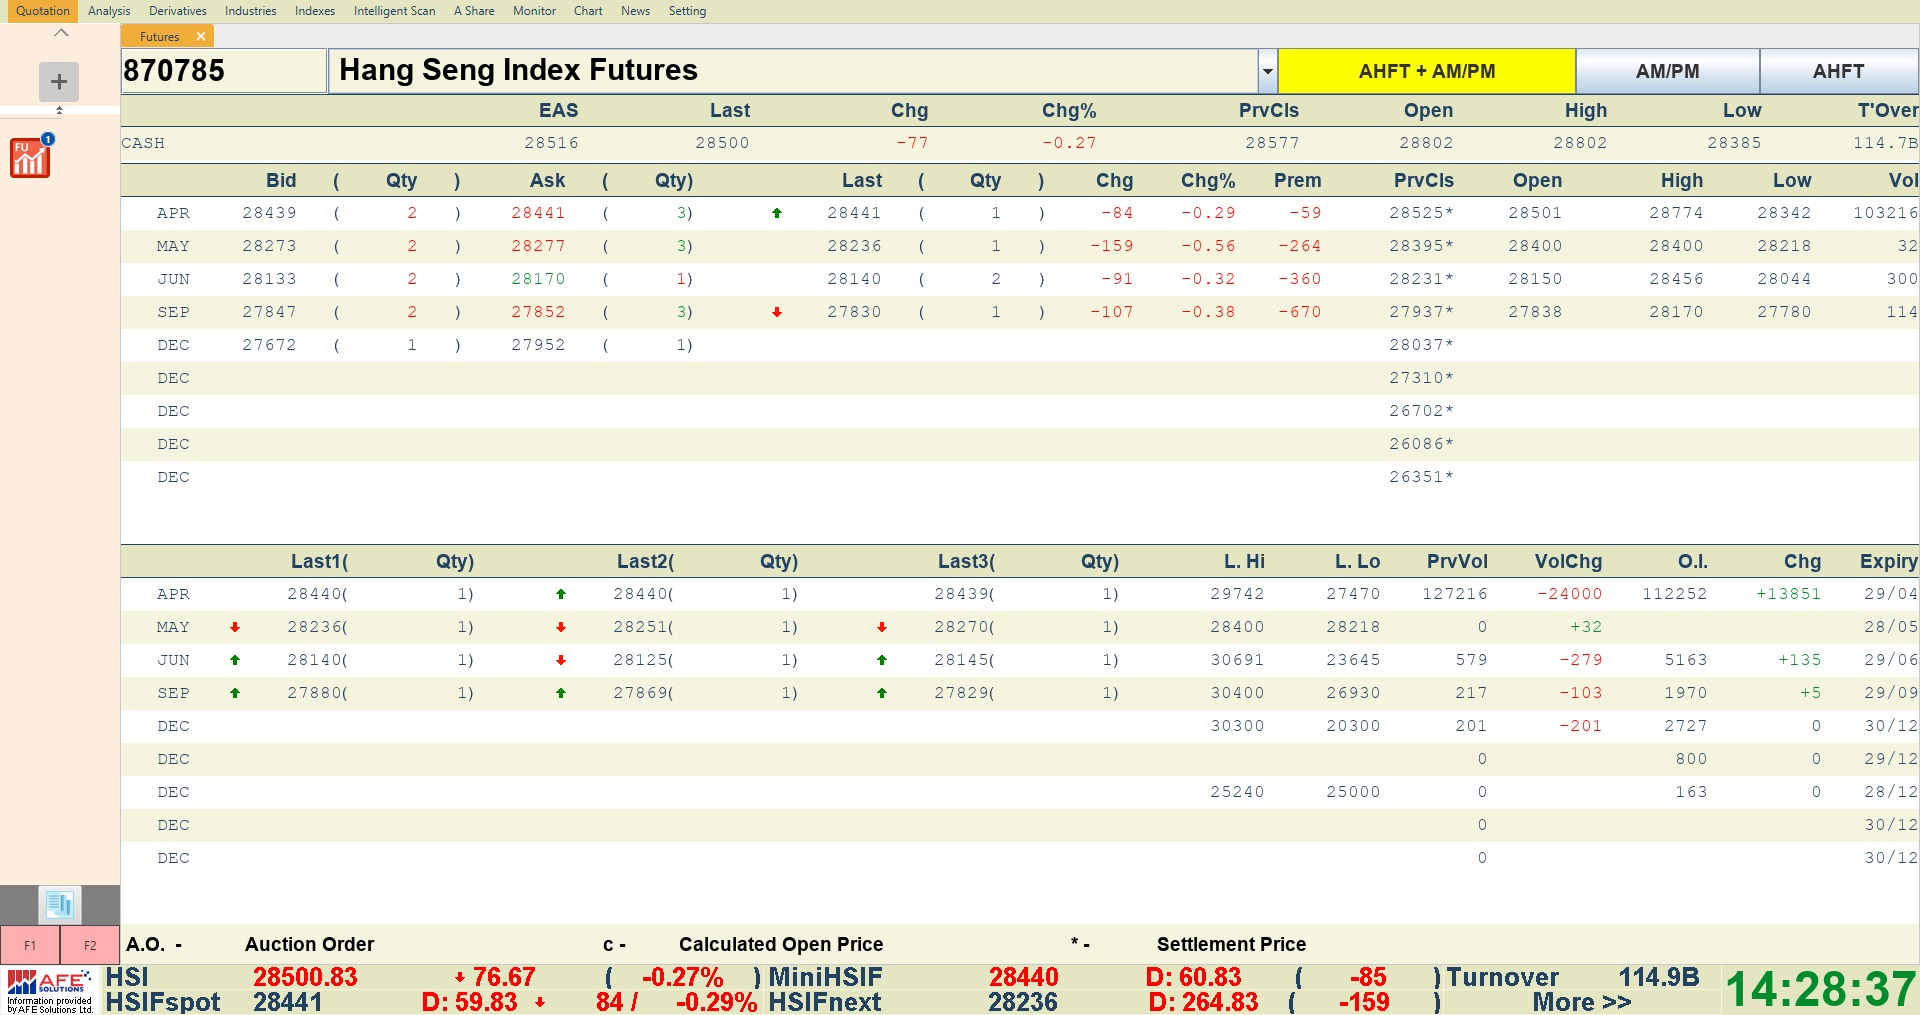Click the code input field 870785
Image resolution: width=1920 pixels, height=1015 pixels.
pyautogui.click(x=223, y=71)
